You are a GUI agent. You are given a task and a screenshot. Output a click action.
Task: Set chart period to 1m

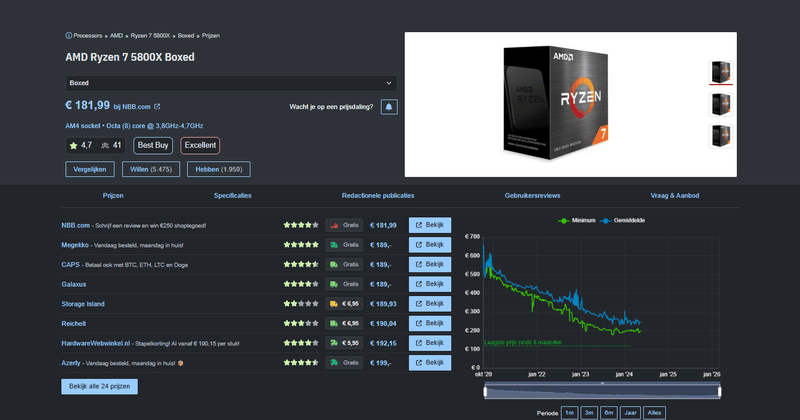(x=569, y=412)
